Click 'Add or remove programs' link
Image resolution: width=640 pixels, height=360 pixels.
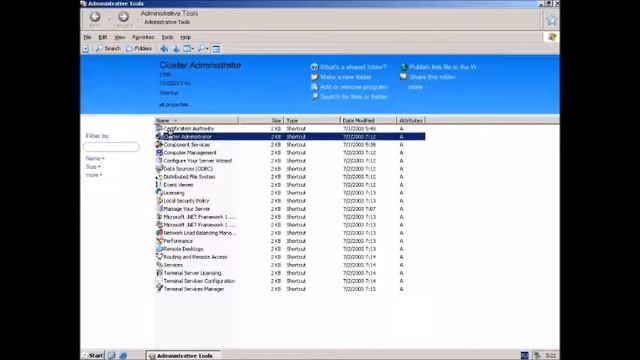coord(349,87)
